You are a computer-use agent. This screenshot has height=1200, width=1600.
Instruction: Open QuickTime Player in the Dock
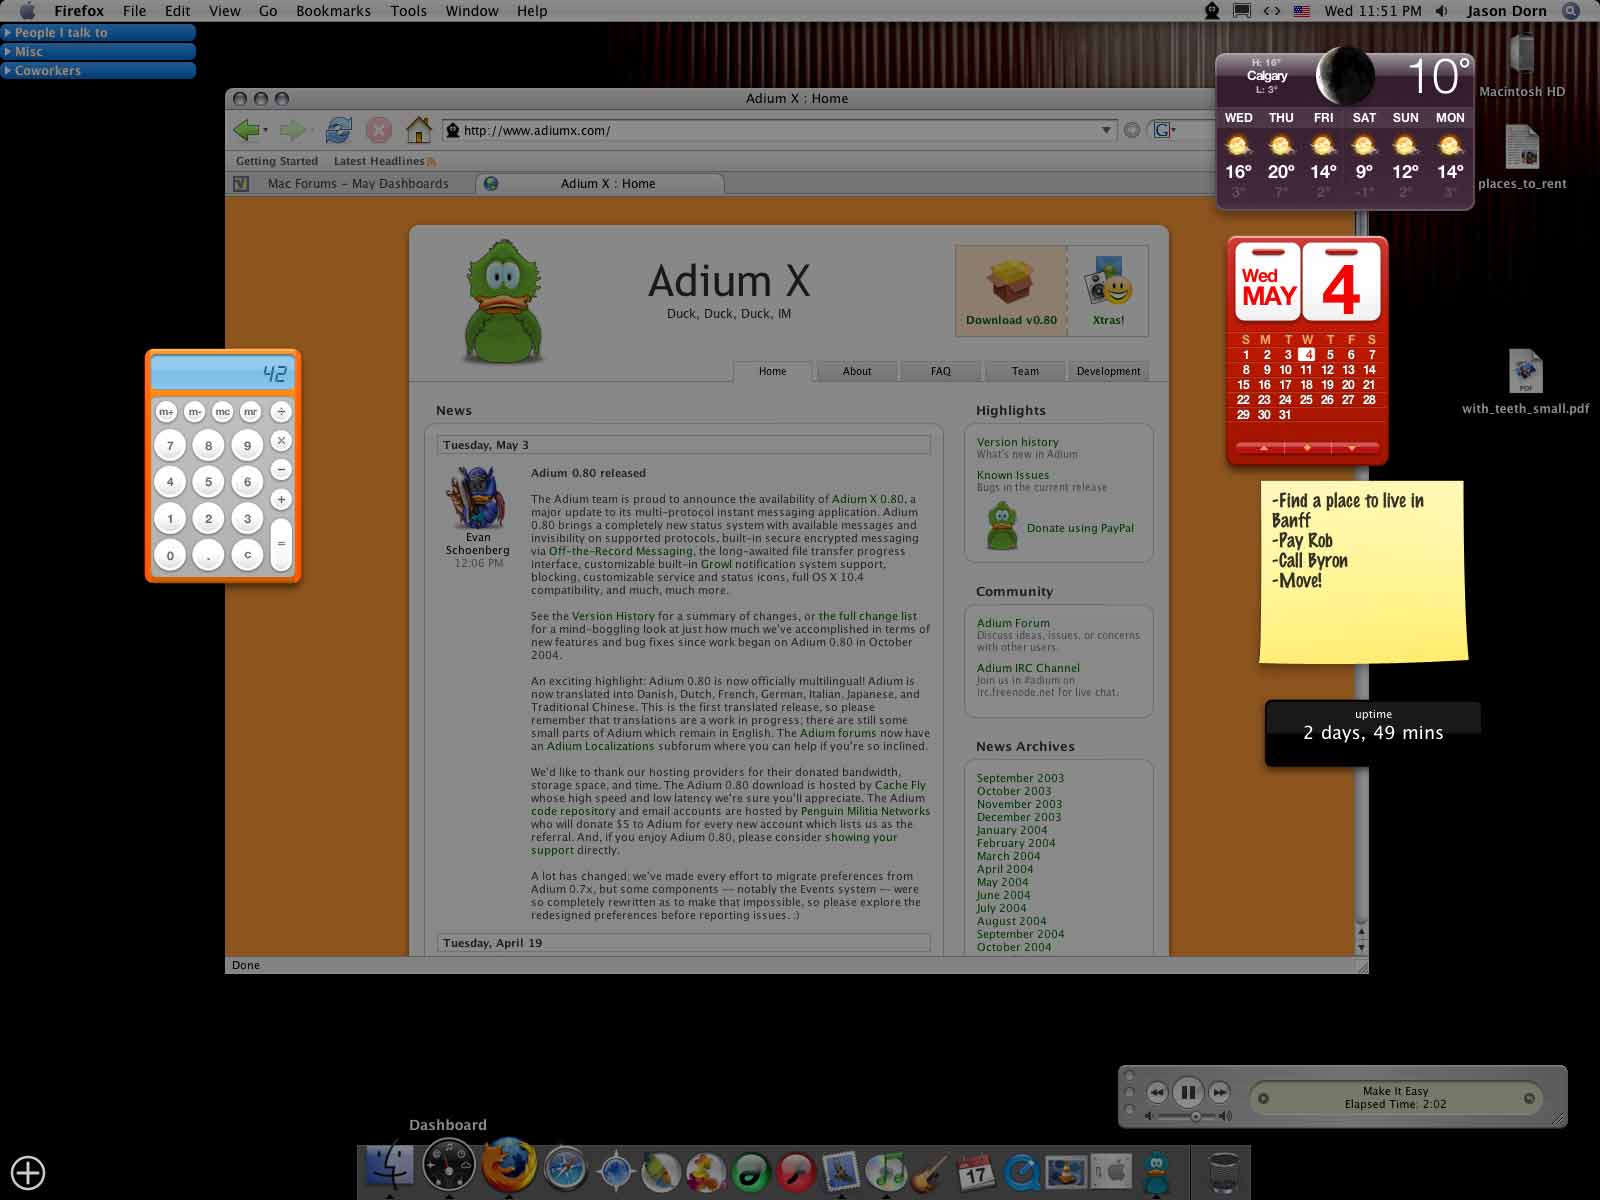coord(1020,1170)
